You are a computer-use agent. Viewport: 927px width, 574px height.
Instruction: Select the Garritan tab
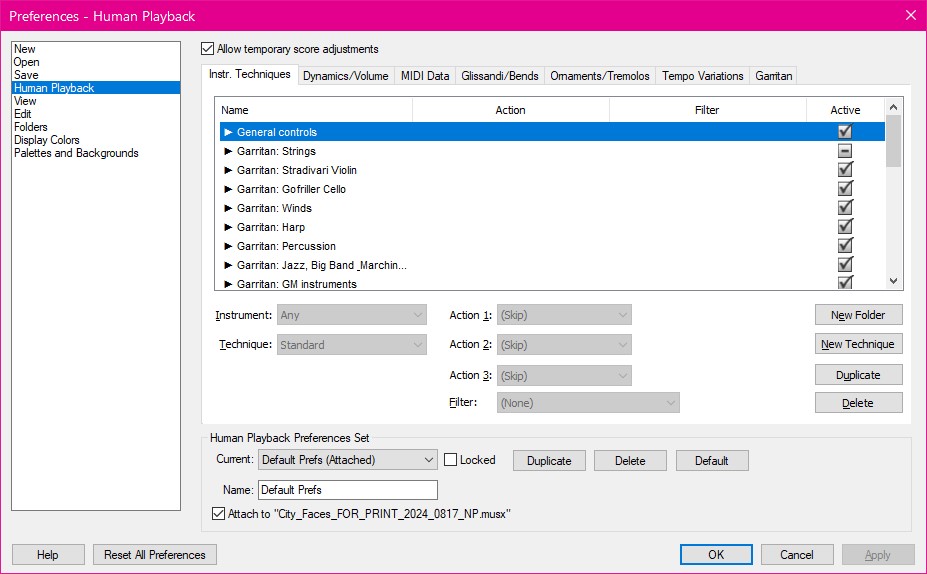point(773,76)
